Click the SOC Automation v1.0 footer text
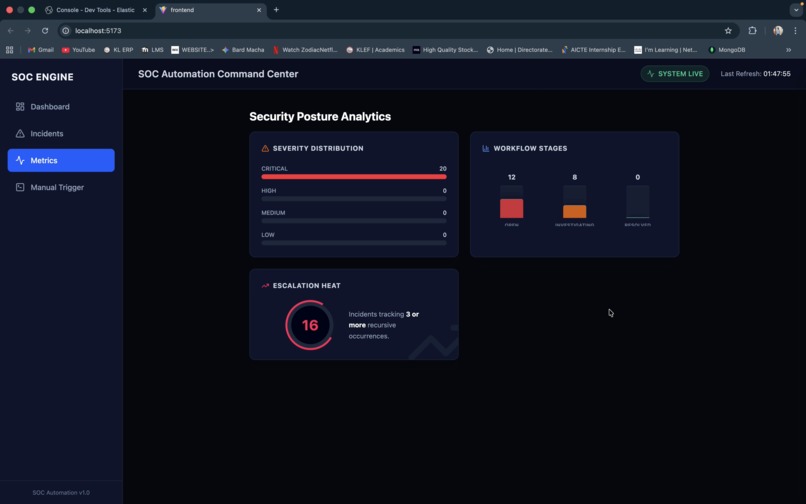The image size is (806, 504). click(61, 493)
